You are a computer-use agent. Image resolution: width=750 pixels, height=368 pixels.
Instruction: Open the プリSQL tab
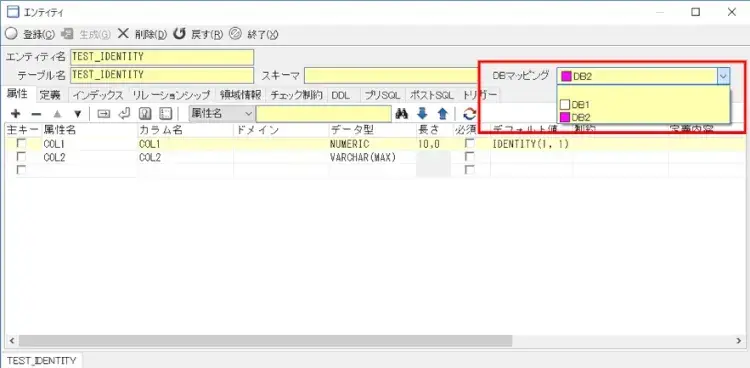coord(382,95)
